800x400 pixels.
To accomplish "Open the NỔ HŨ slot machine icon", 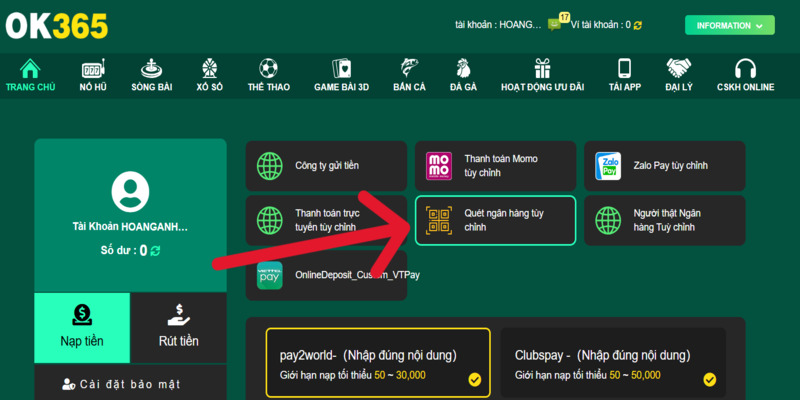I will [x=93, y=69].
